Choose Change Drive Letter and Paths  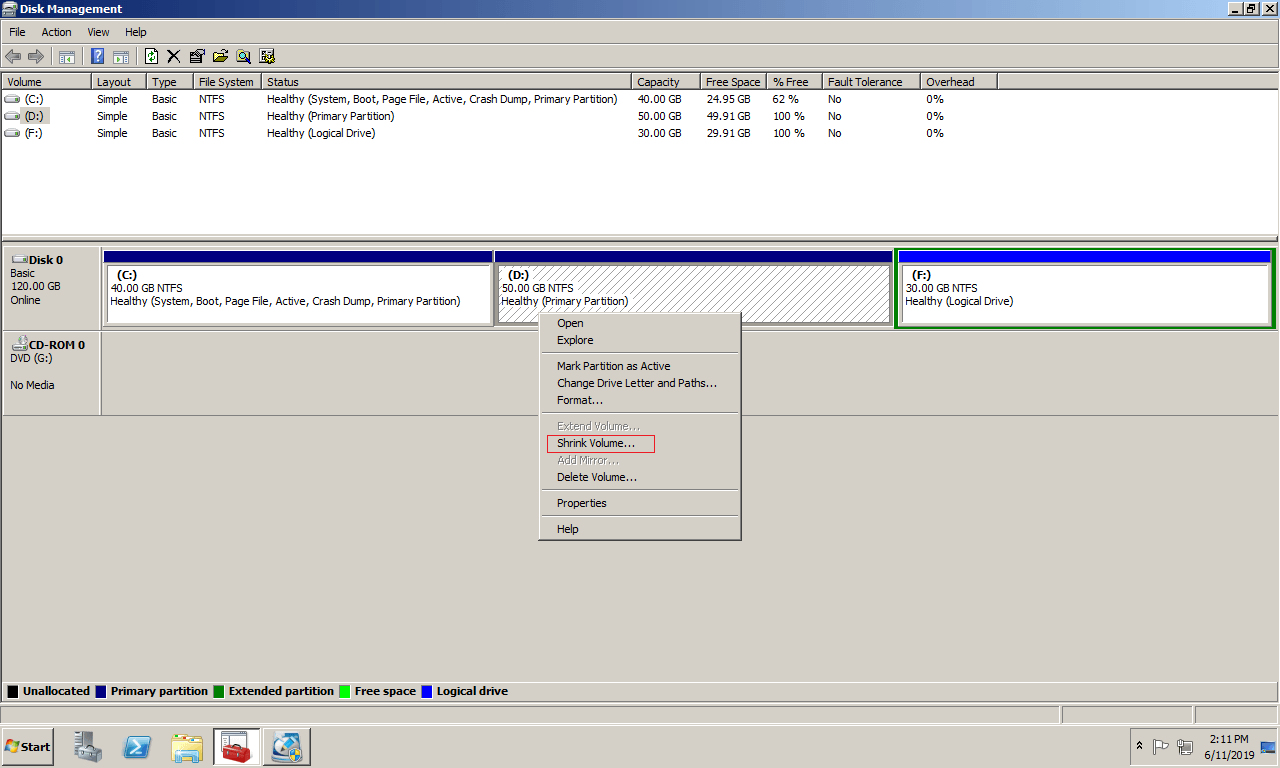click(636, 383)
